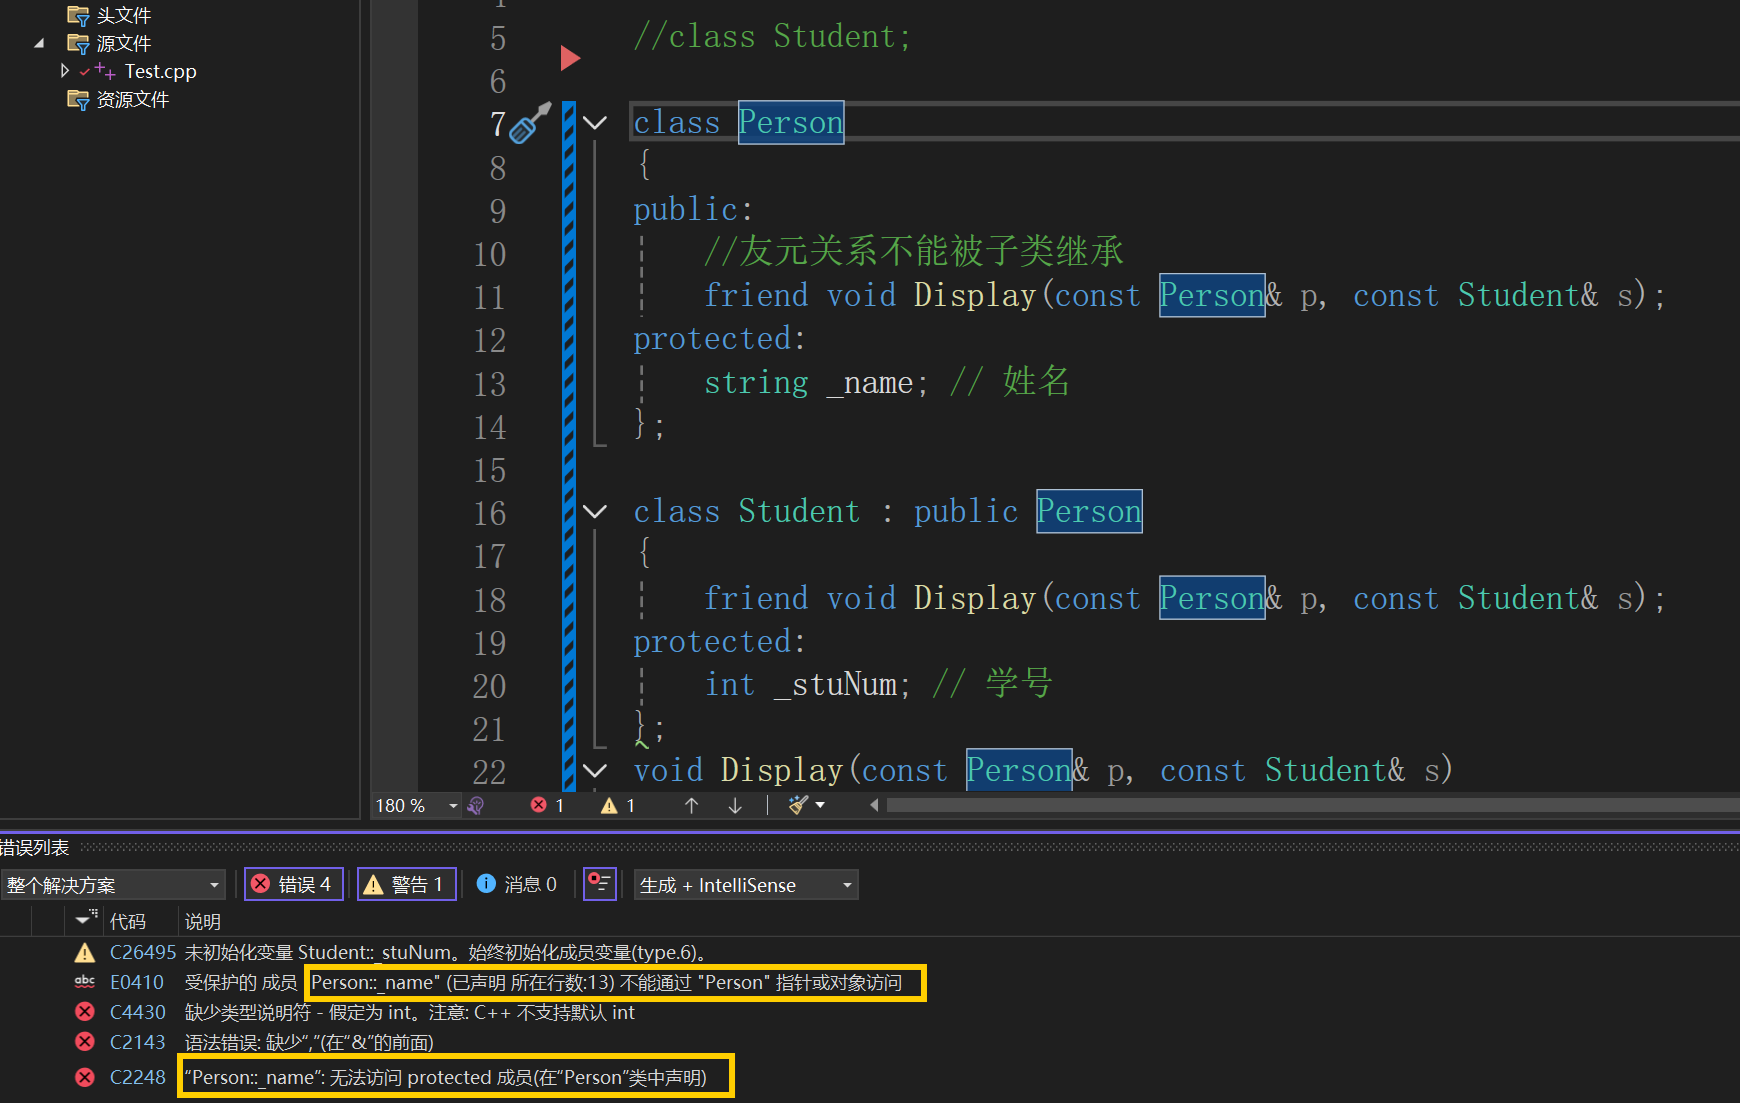Click the red error icon on row C2143
Image resolution: width=1740 pixels, height=1103 pixels.
pyautogui.click(x=85, y=1042)
